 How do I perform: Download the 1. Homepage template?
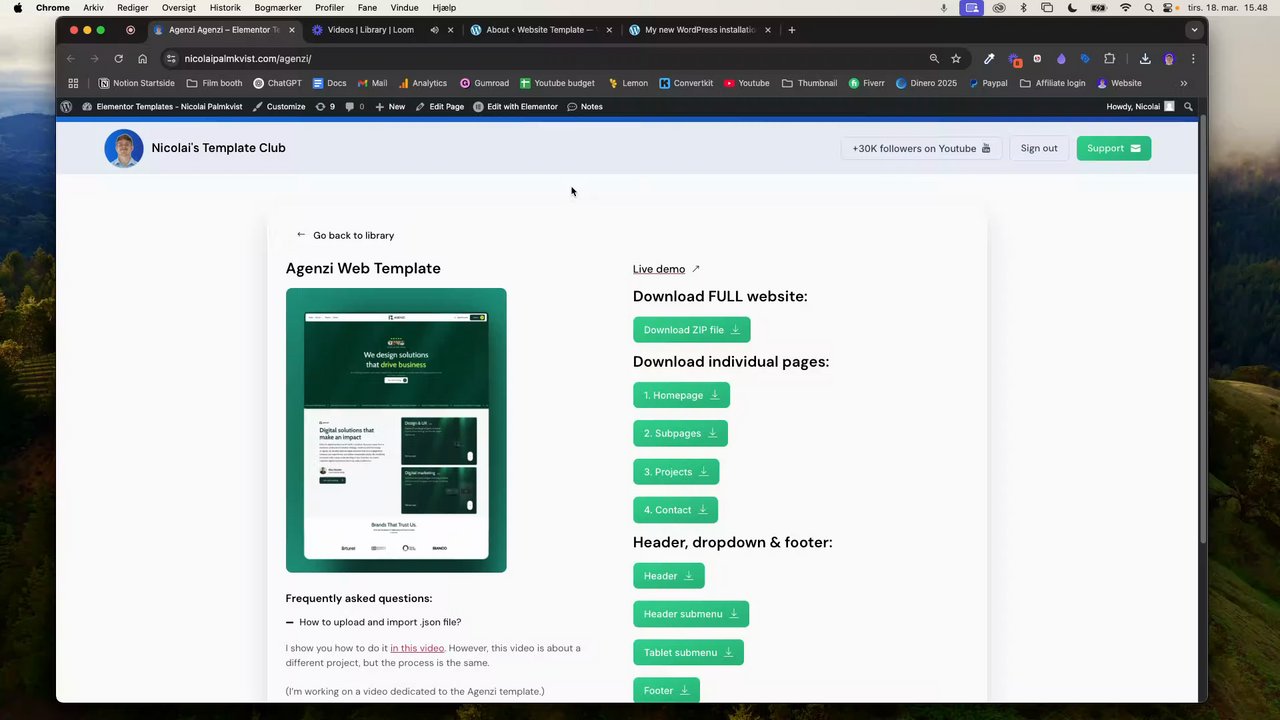(x=681, y=395)
